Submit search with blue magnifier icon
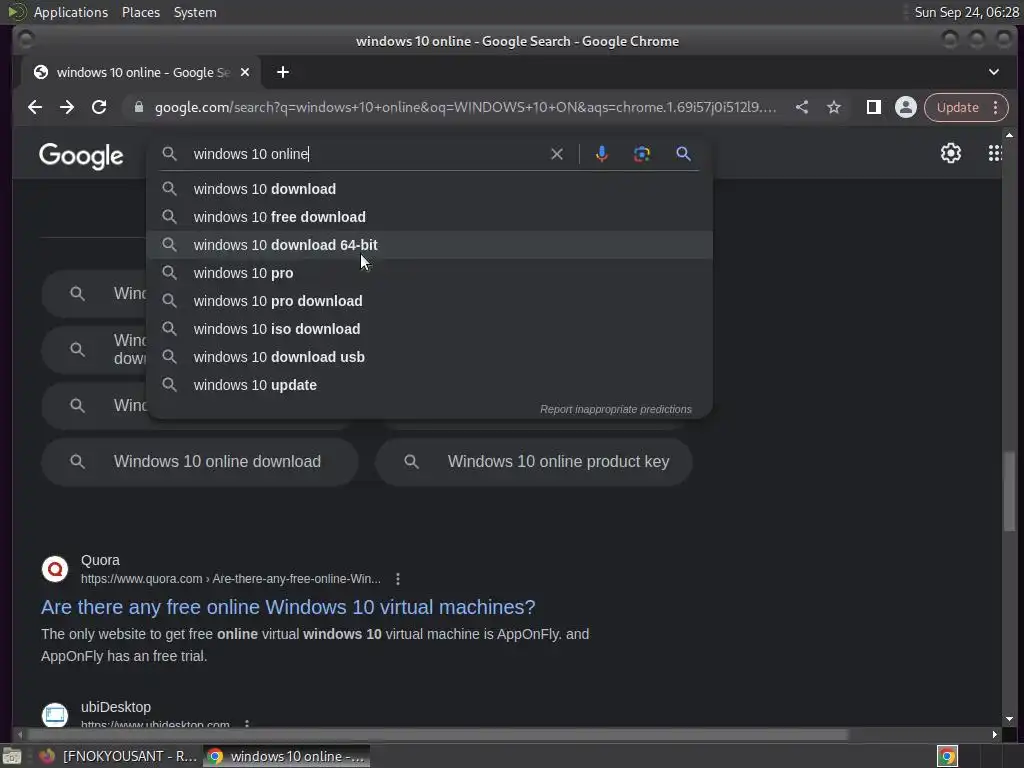 (683, 154)
